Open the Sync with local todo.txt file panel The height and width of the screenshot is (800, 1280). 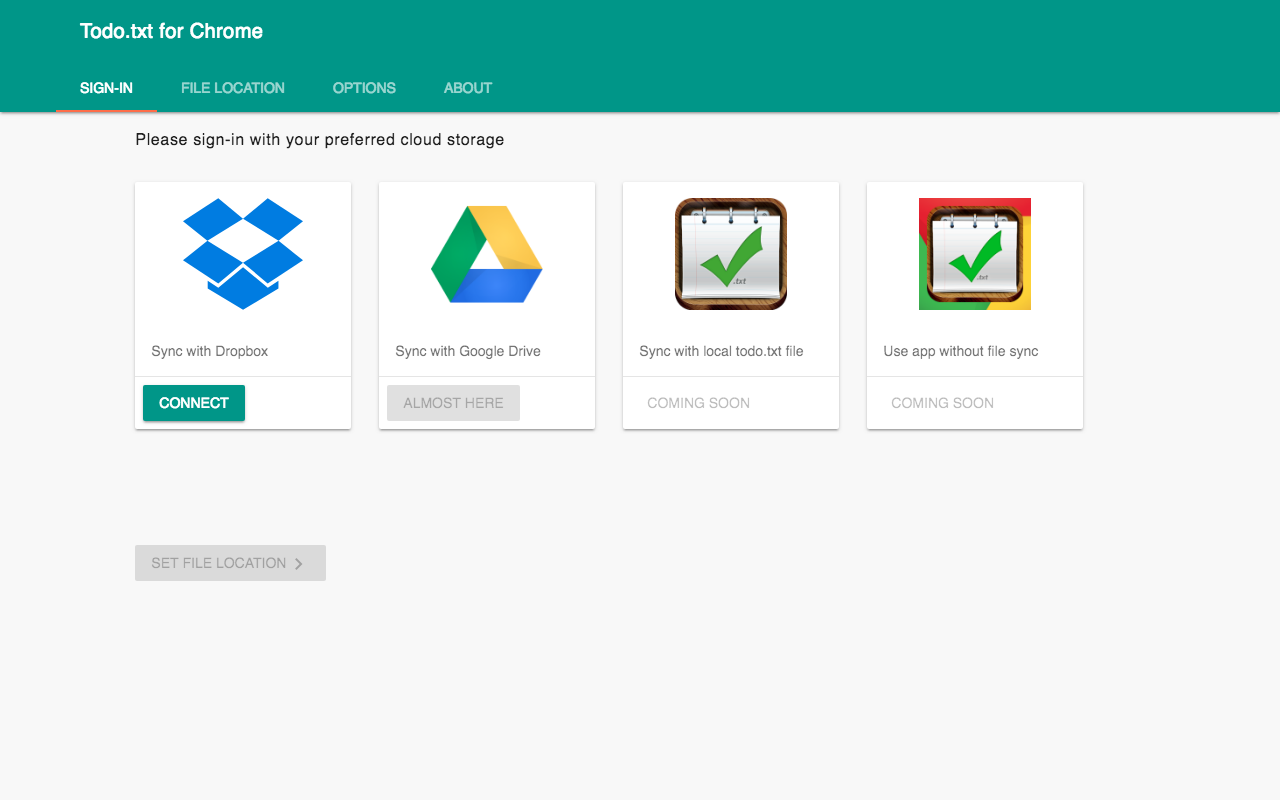[x=730, y=305]
